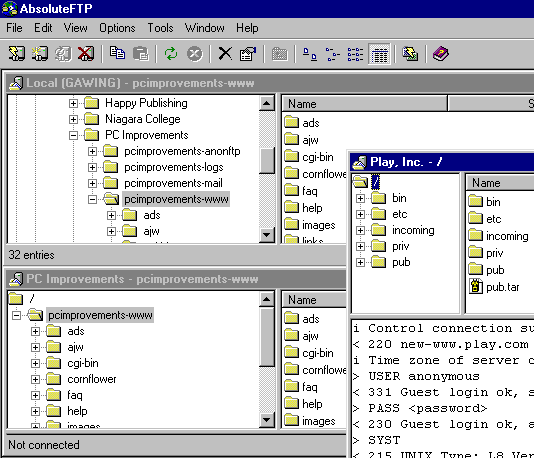Open the Tools menu

pyautogui.click(x=160, y=28)
